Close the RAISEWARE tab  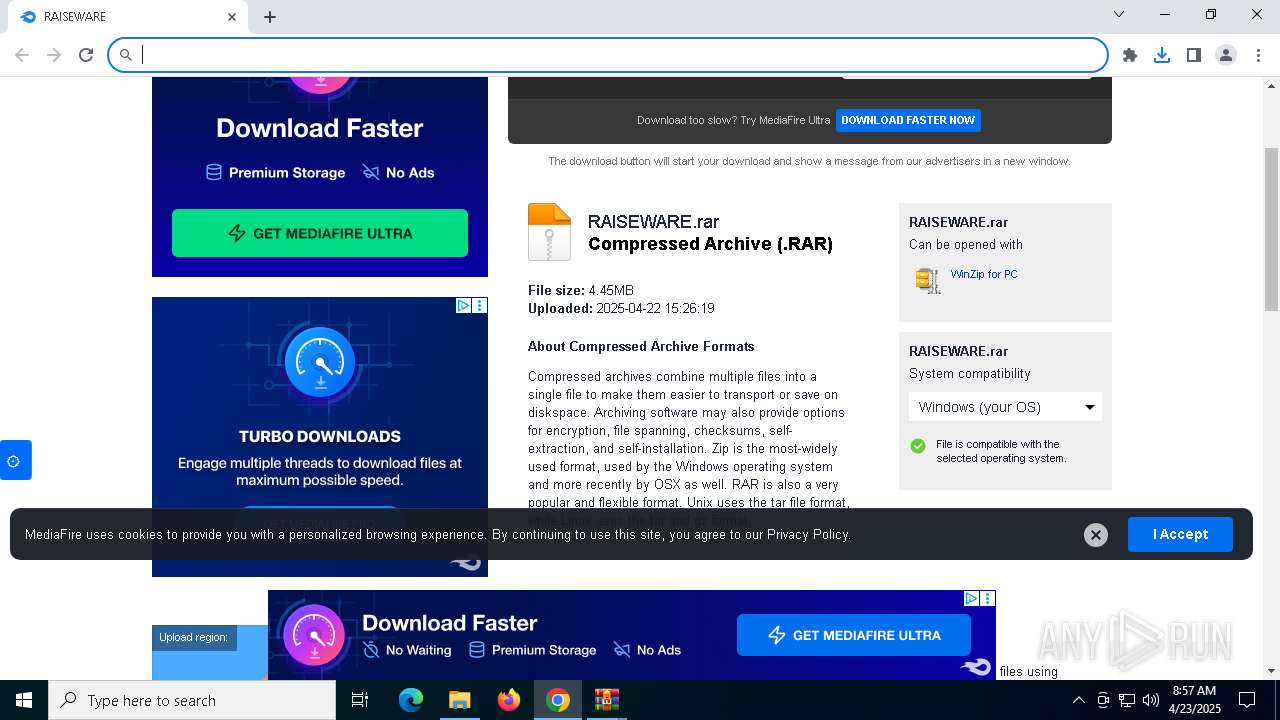tap(232, 17)
